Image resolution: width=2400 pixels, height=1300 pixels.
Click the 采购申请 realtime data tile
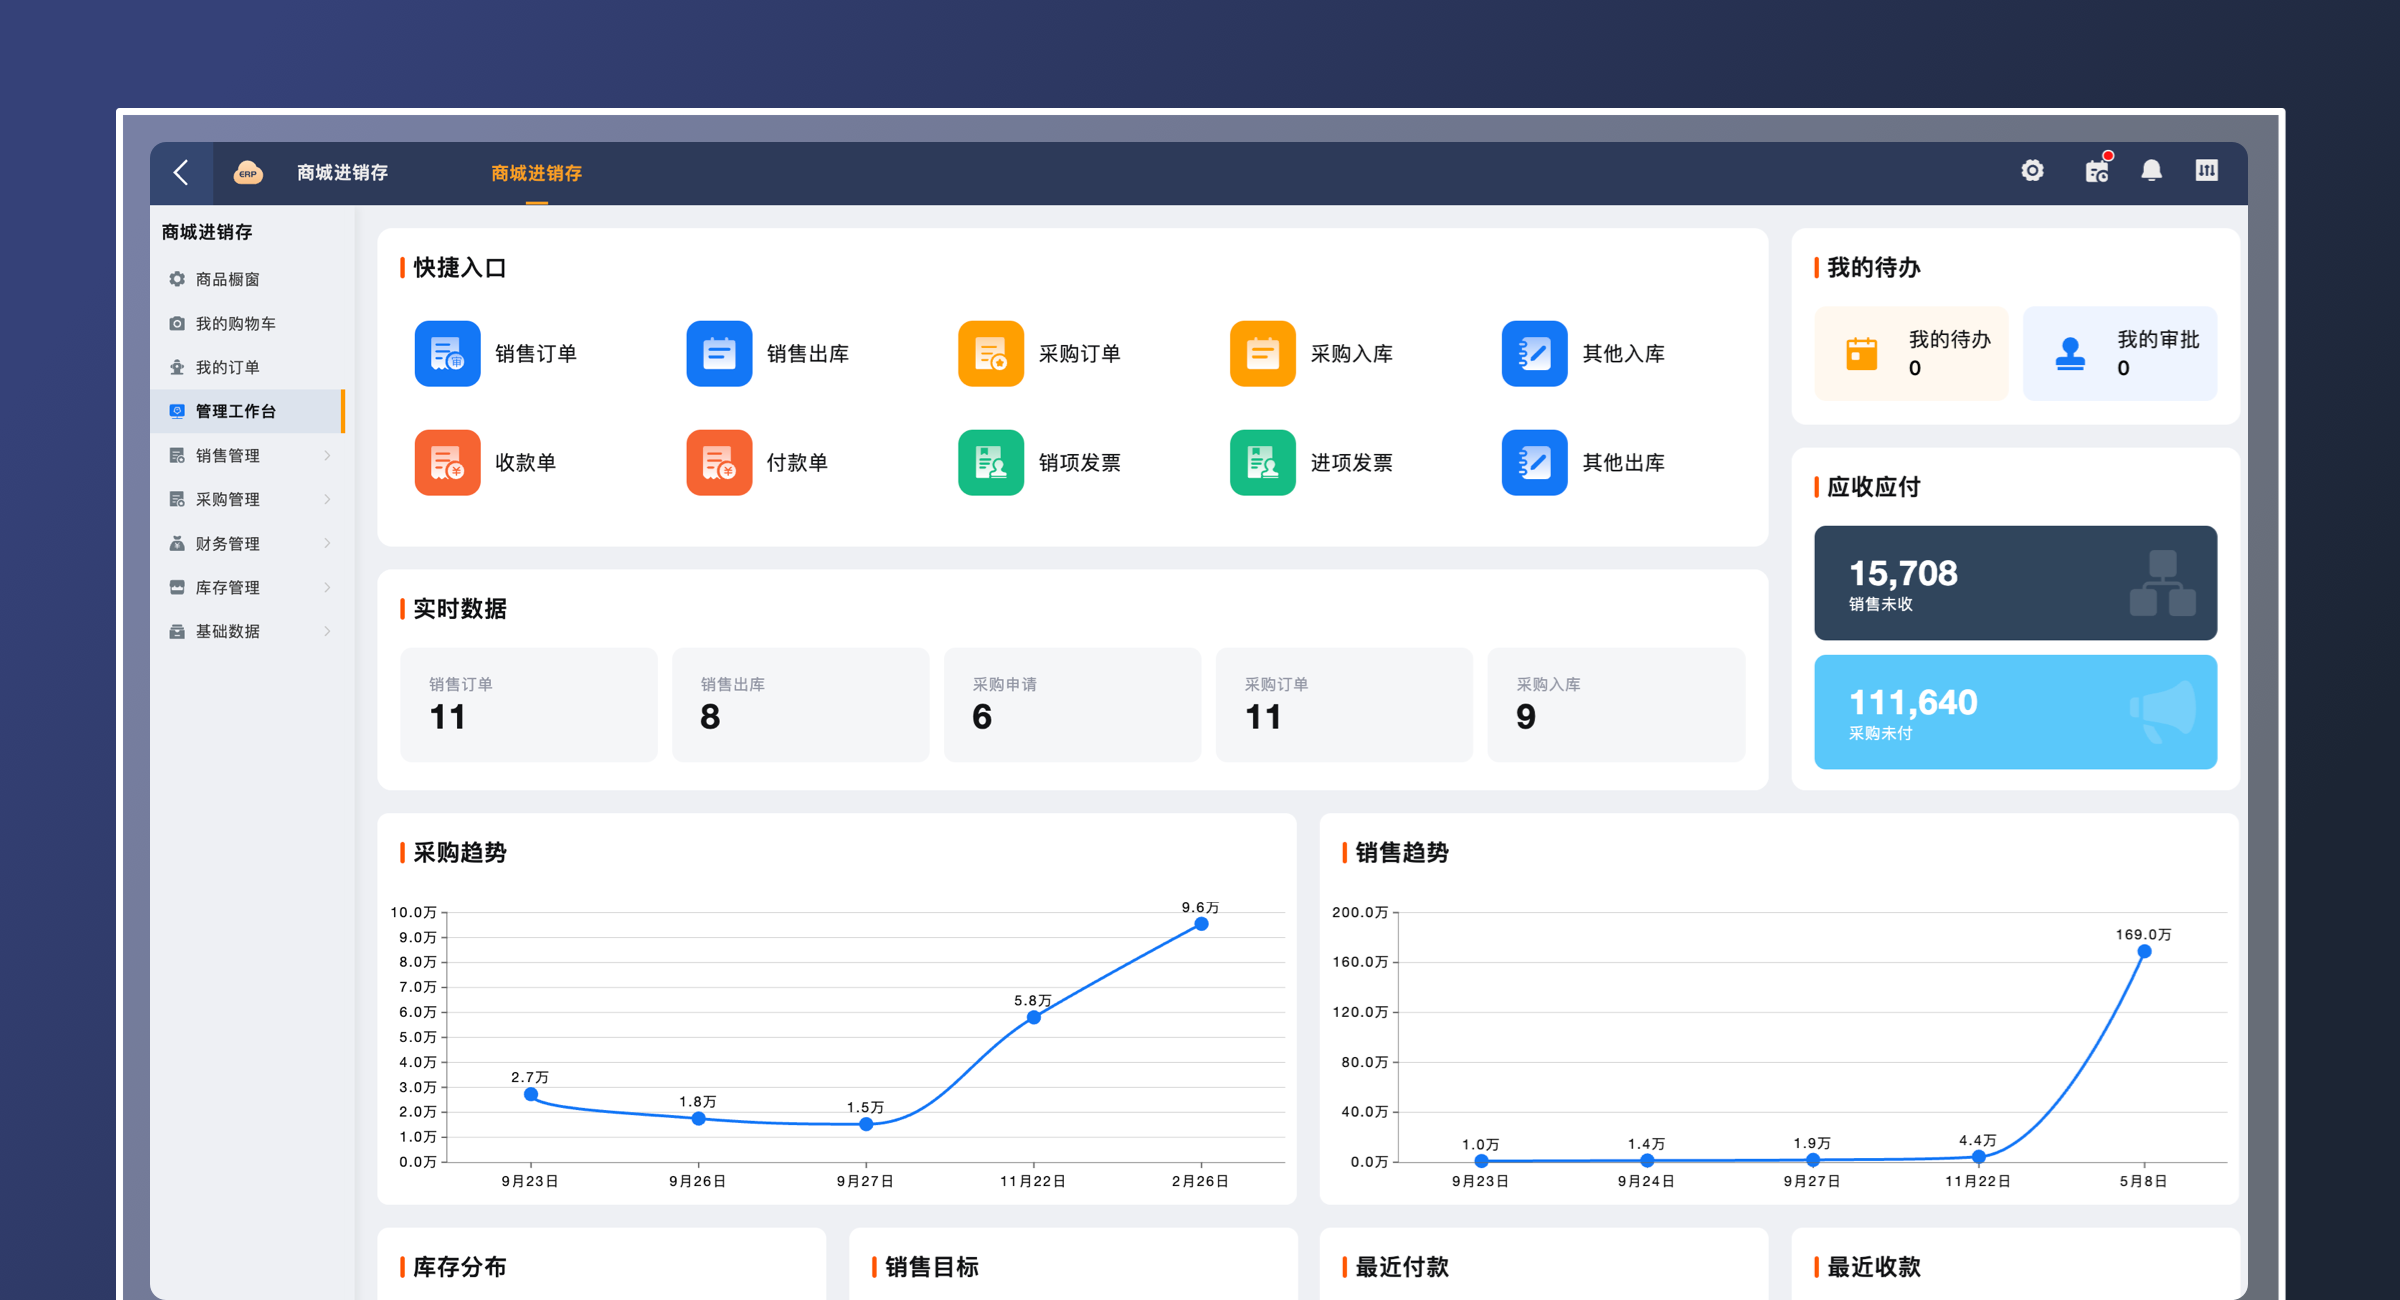(1071, 705)
